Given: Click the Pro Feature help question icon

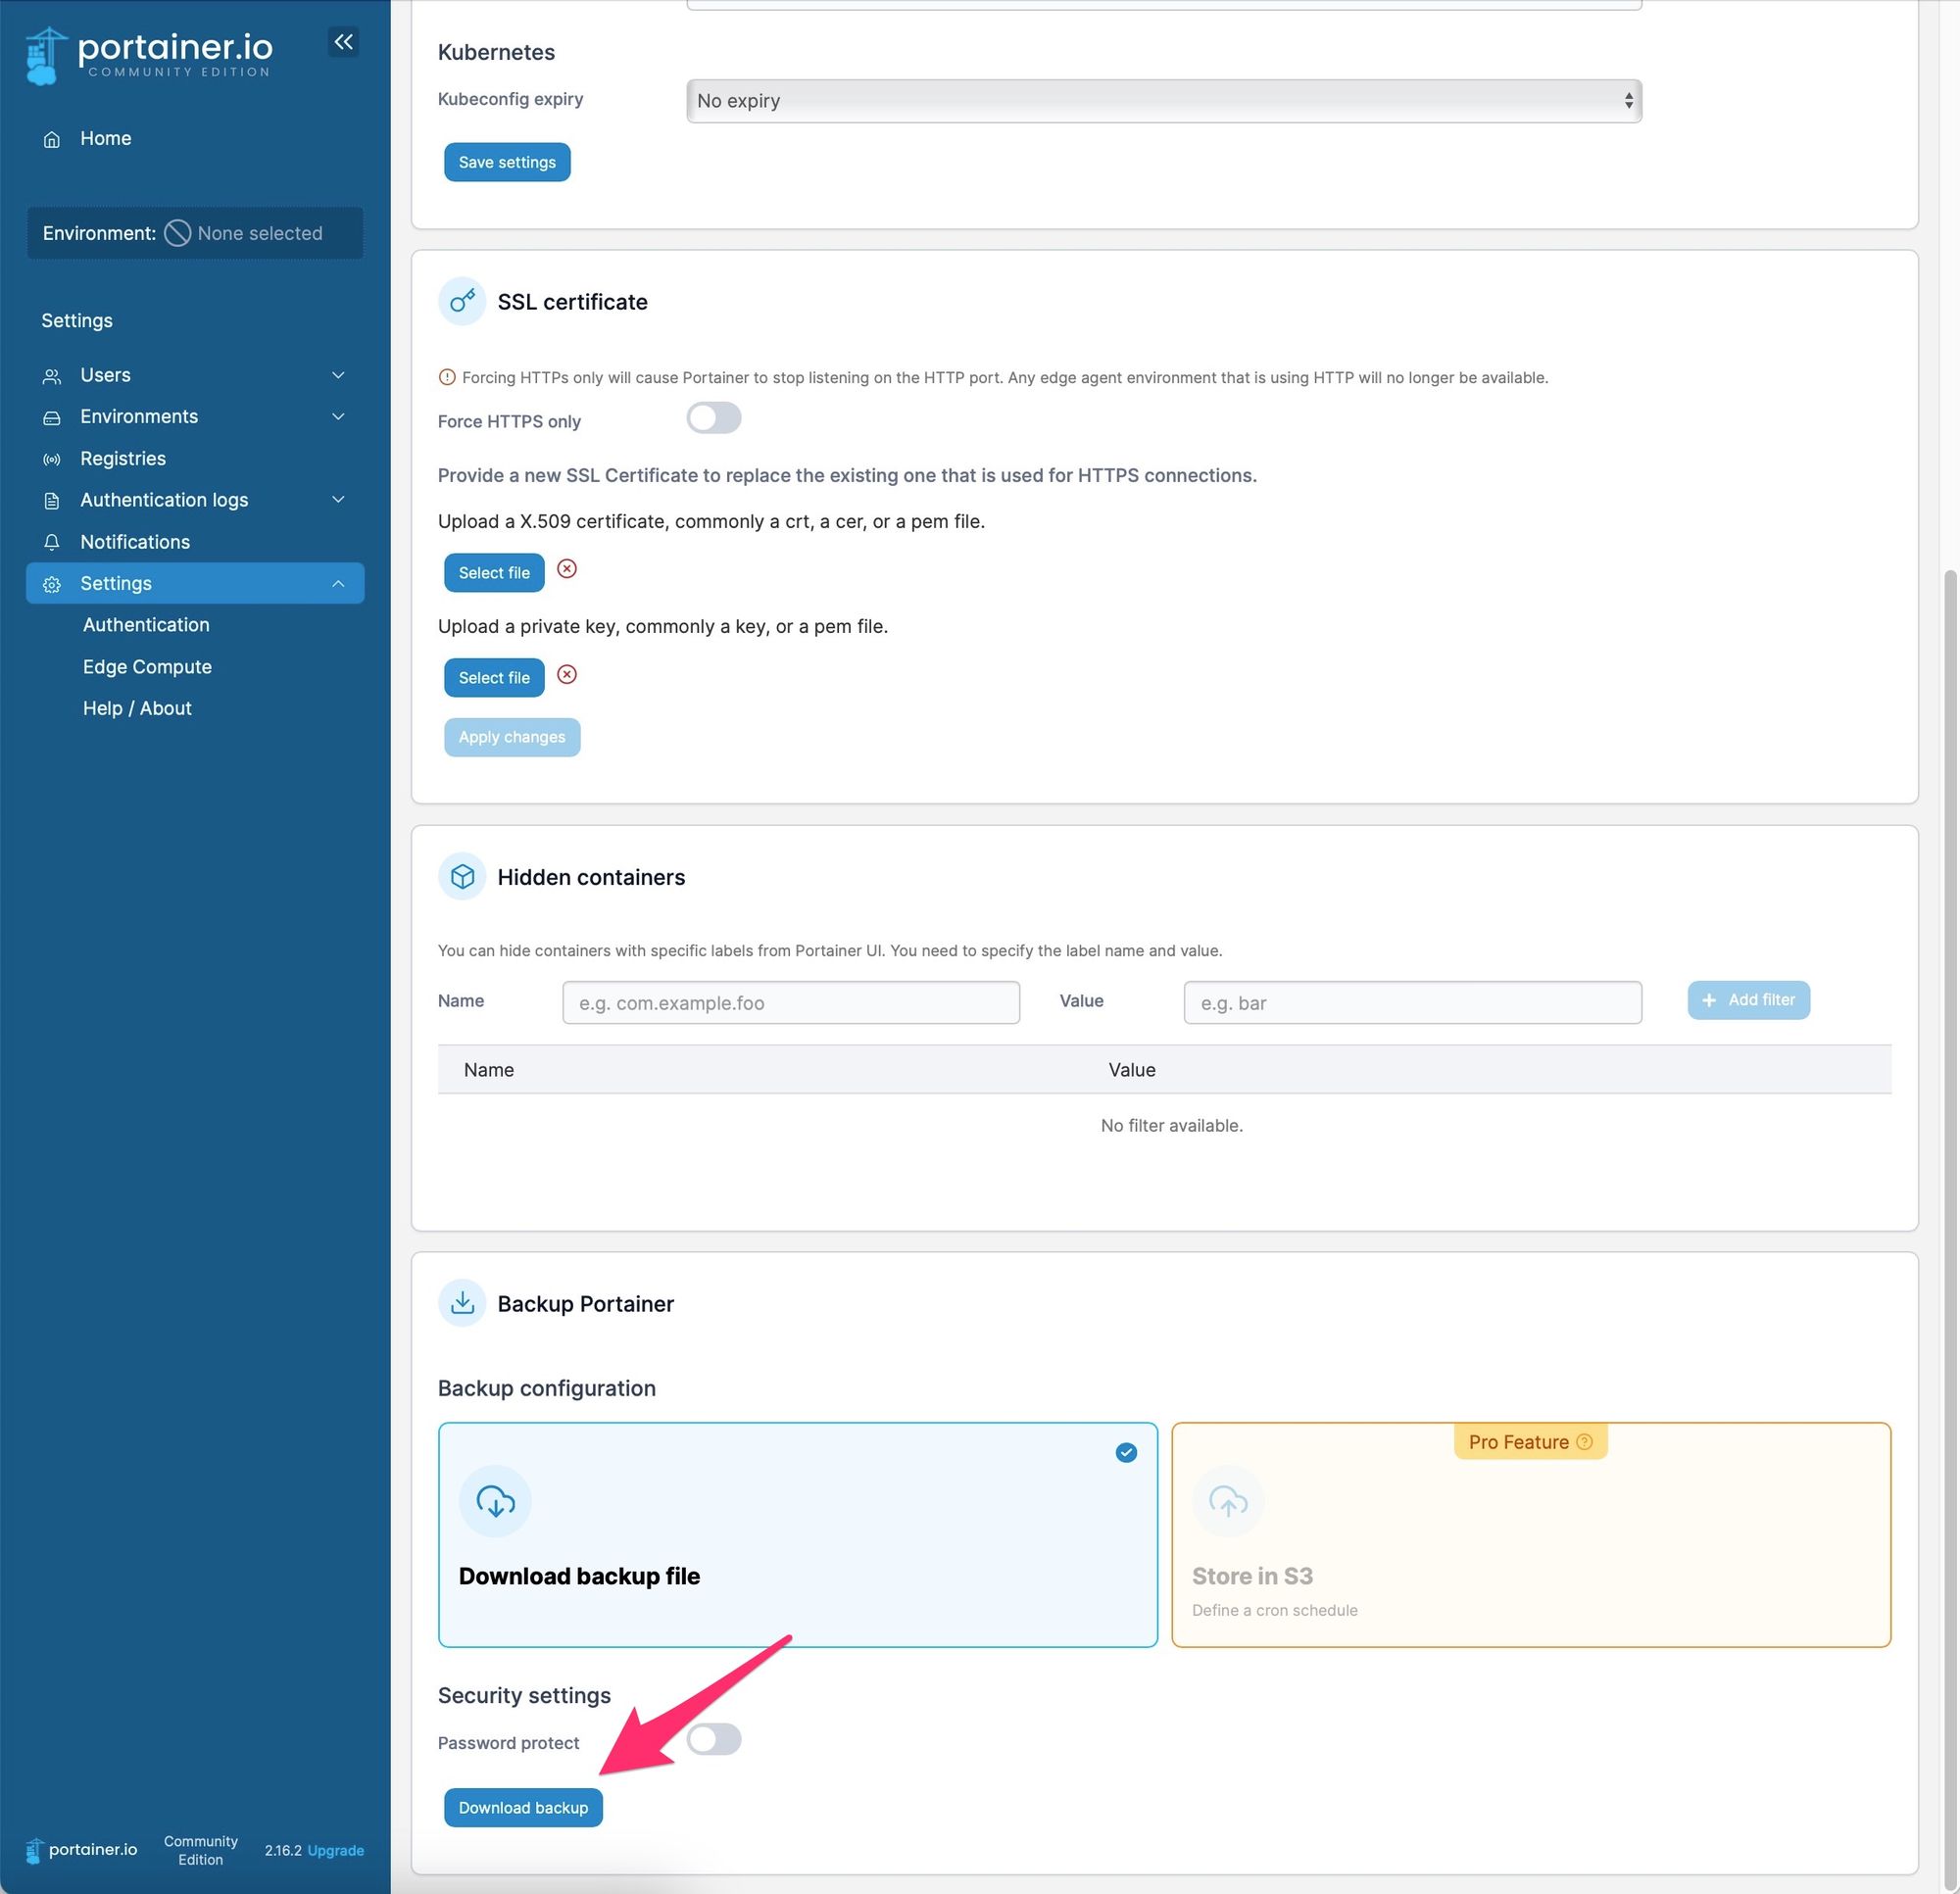Looking at the screenshot, I should (1584, 1441).
